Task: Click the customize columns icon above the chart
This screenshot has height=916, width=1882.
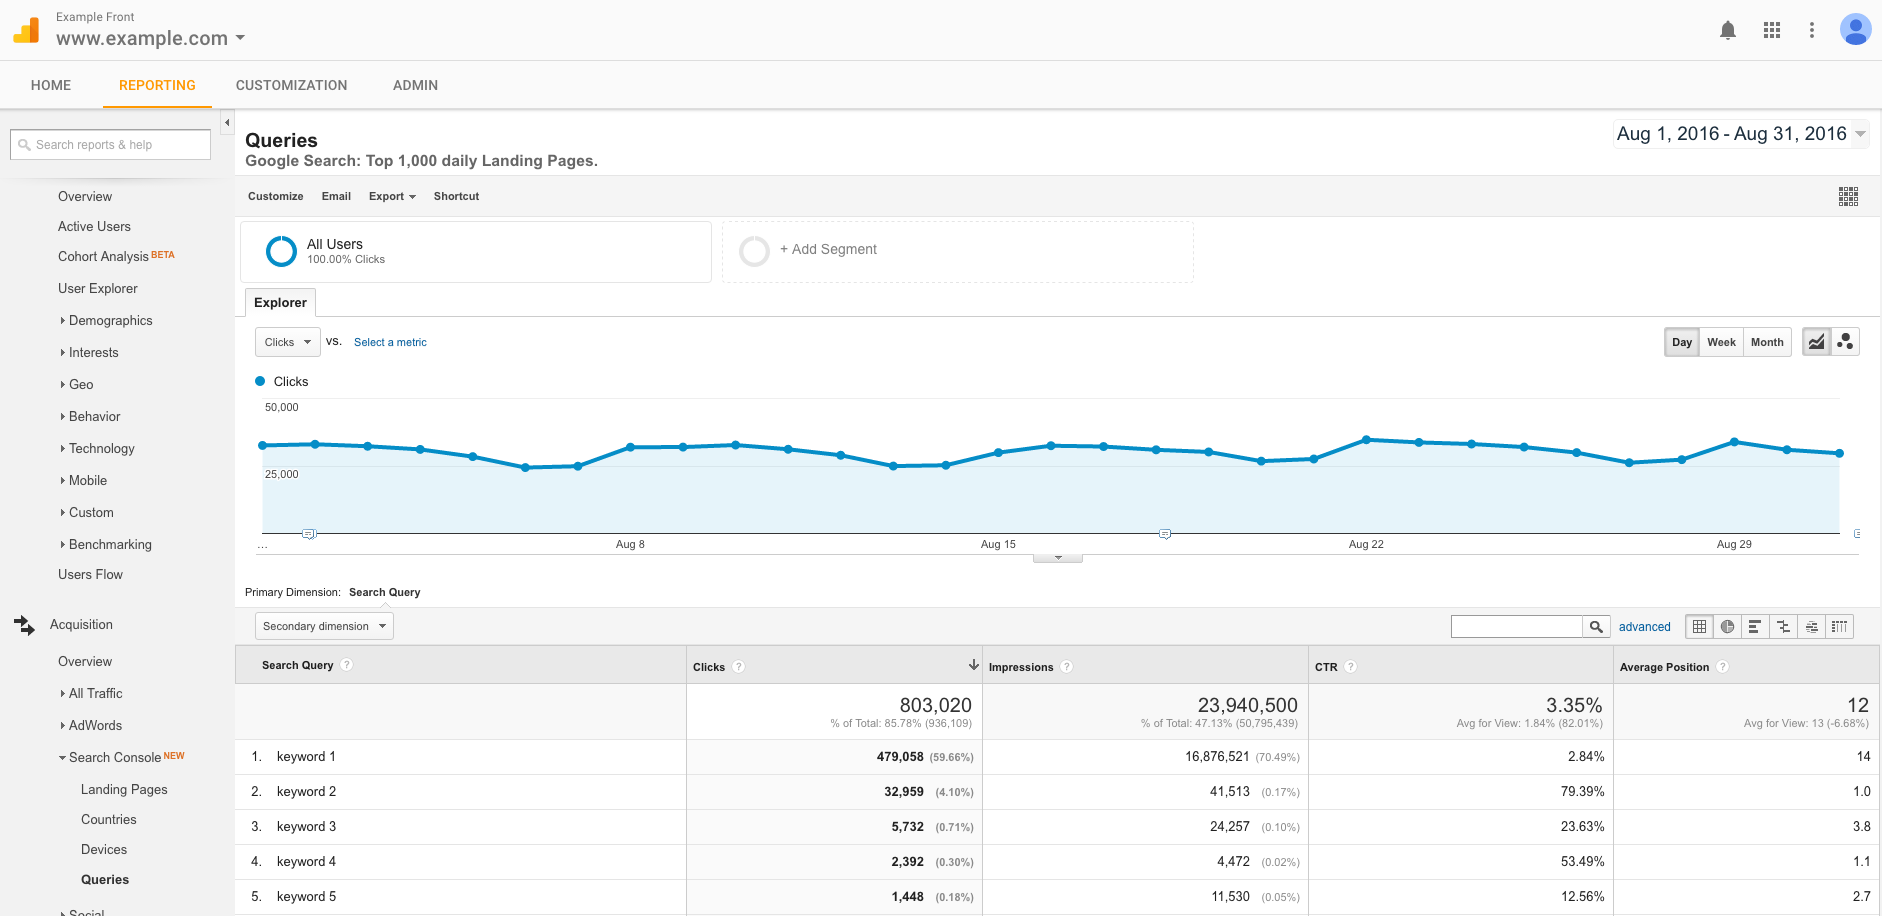Action: click(x=1847, y=196)
